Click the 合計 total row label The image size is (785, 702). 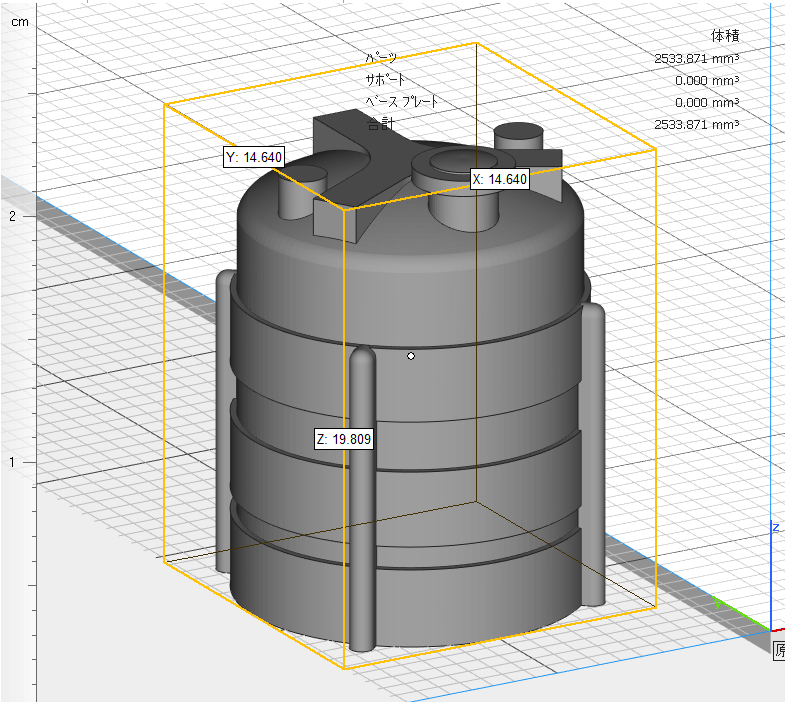point(381,125)
